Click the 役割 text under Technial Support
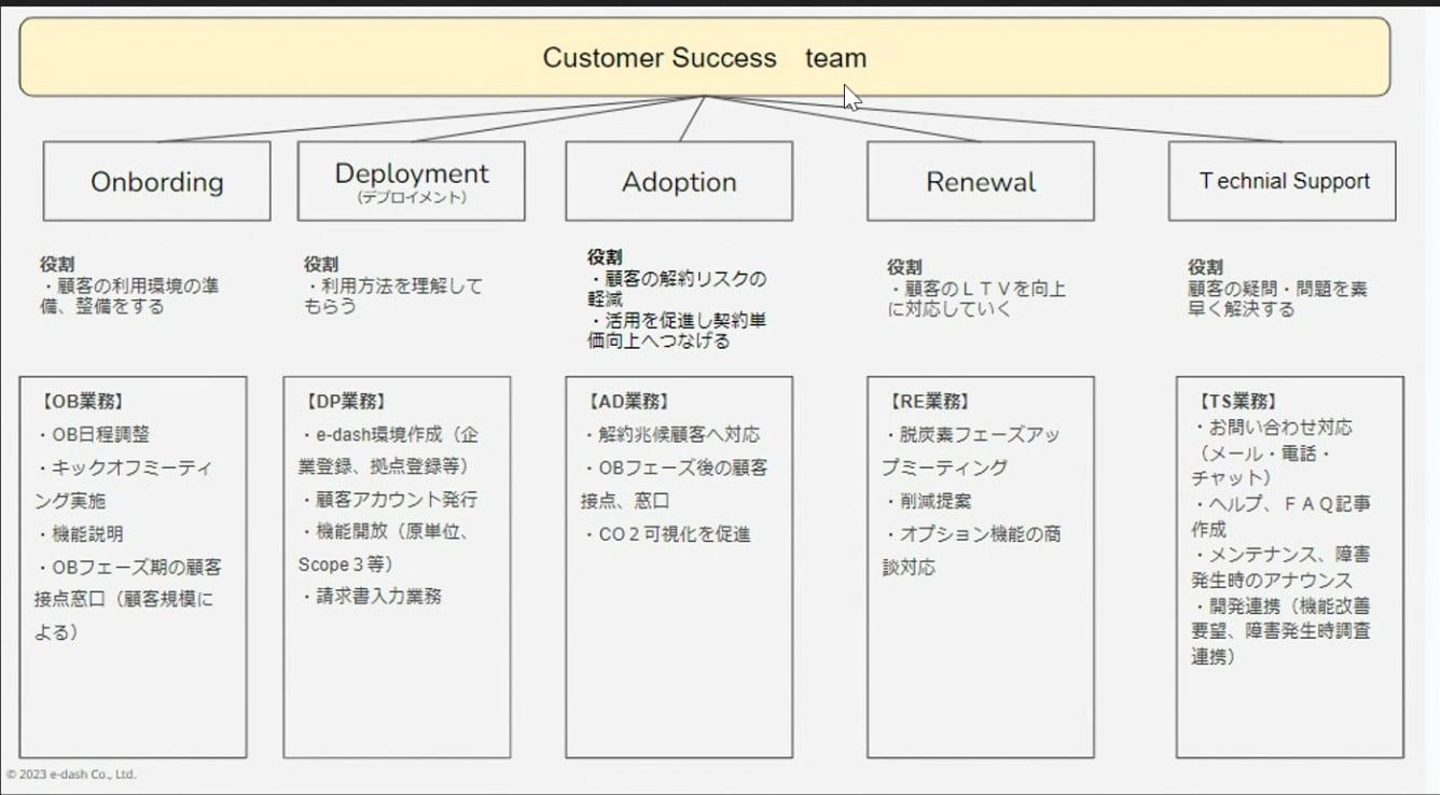The image size is (1440, 795). pyautogui.click(x=1205, y=267)
